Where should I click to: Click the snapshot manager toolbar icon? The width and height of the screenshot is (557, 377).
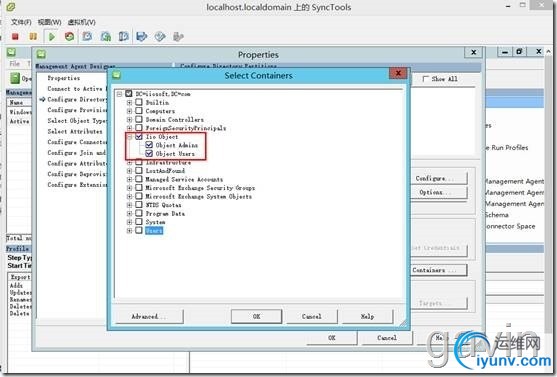coord(124,36)
